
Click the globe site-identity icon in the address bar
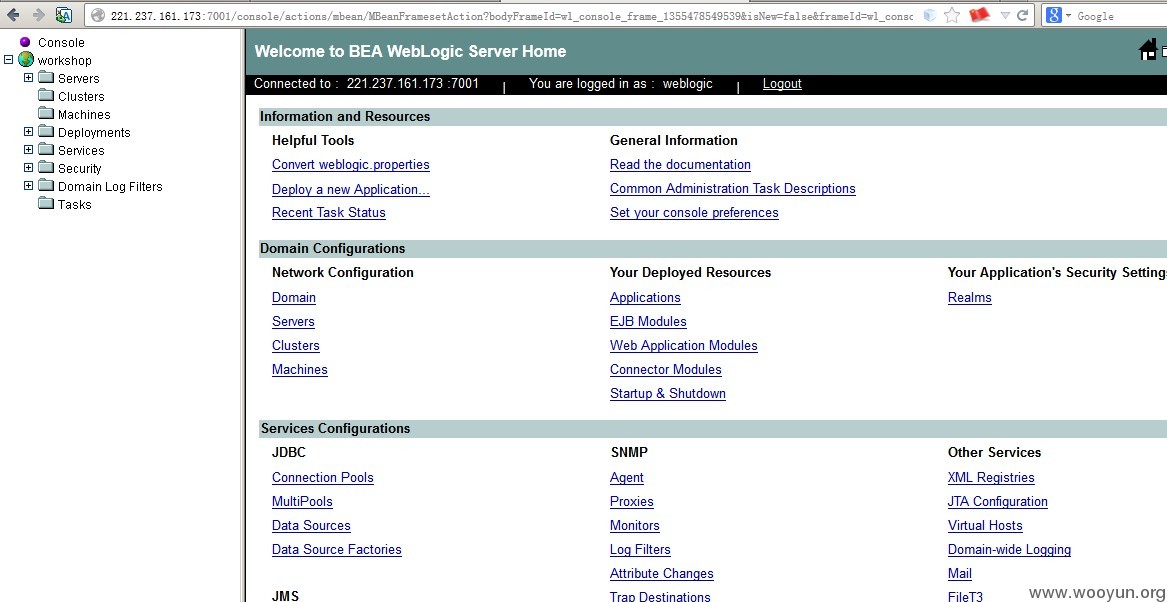click(97, 16)
